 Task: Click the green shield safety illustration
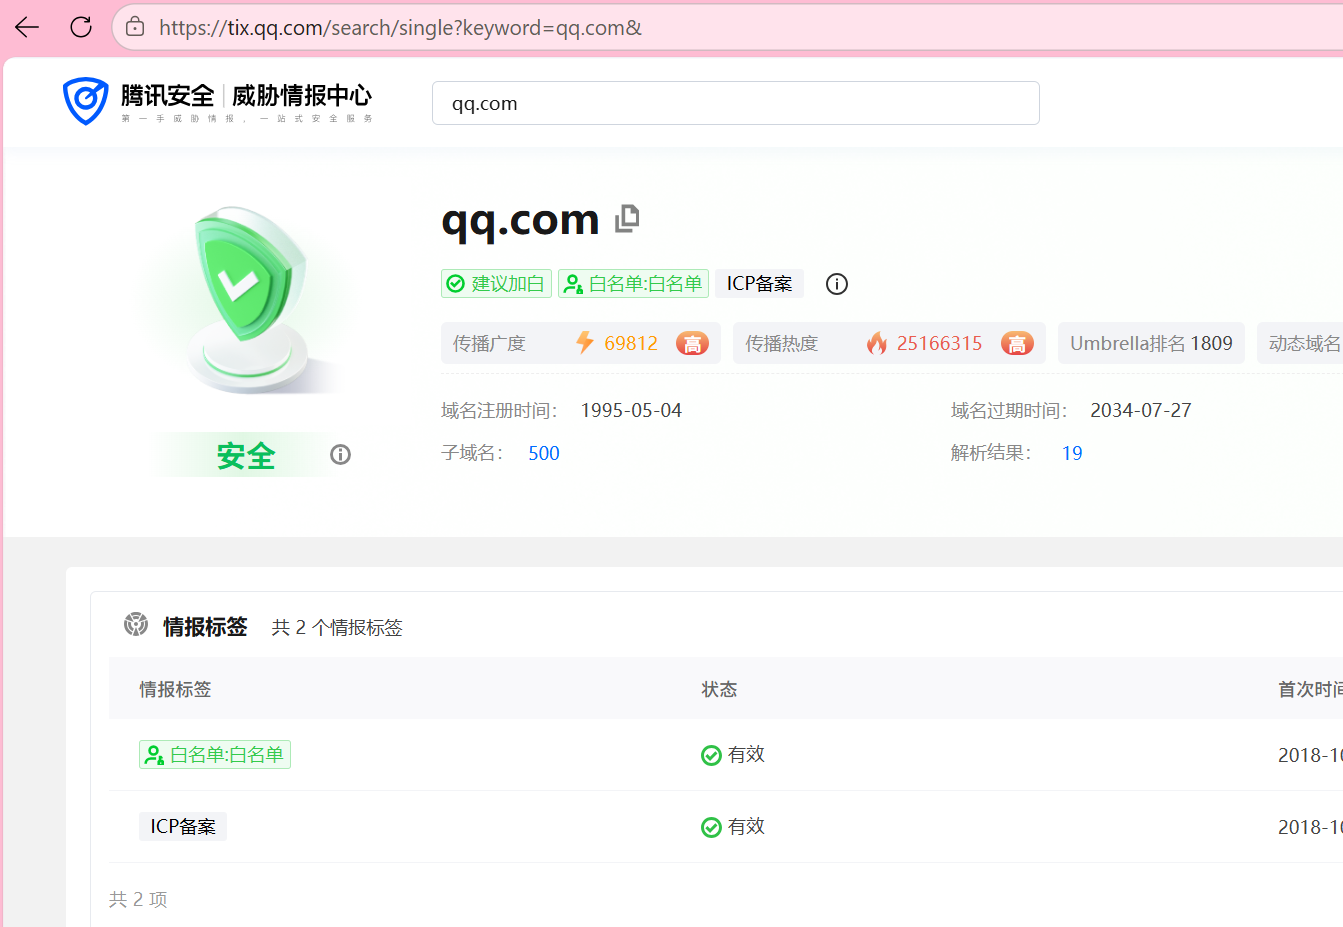click(x=250, y=300)
